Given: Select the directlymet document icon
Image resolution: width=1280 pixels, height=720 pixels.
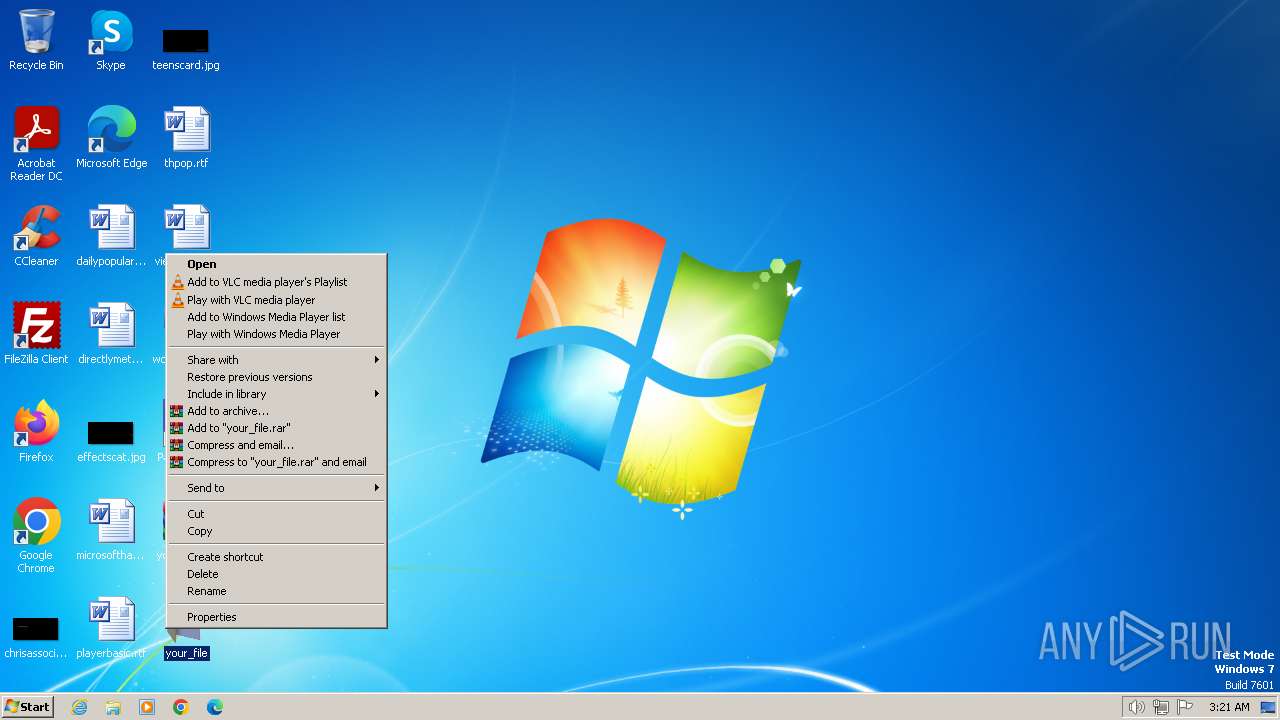Looking at the screenshot, I should 111,333.
